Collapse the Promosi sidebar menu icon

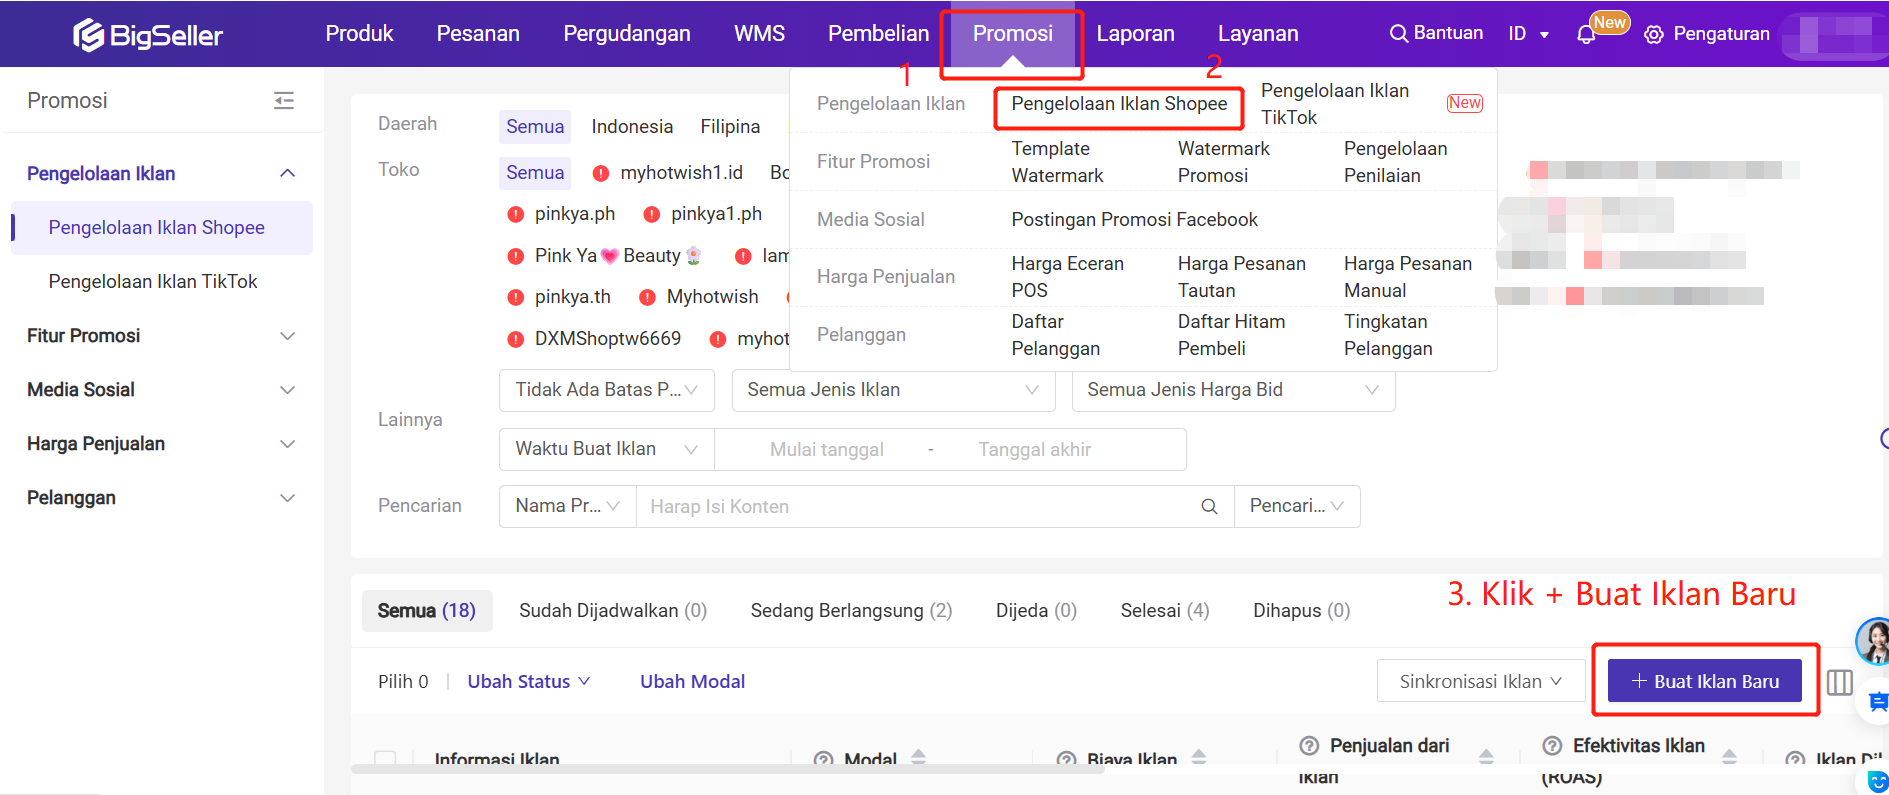[x=284, y=100]
